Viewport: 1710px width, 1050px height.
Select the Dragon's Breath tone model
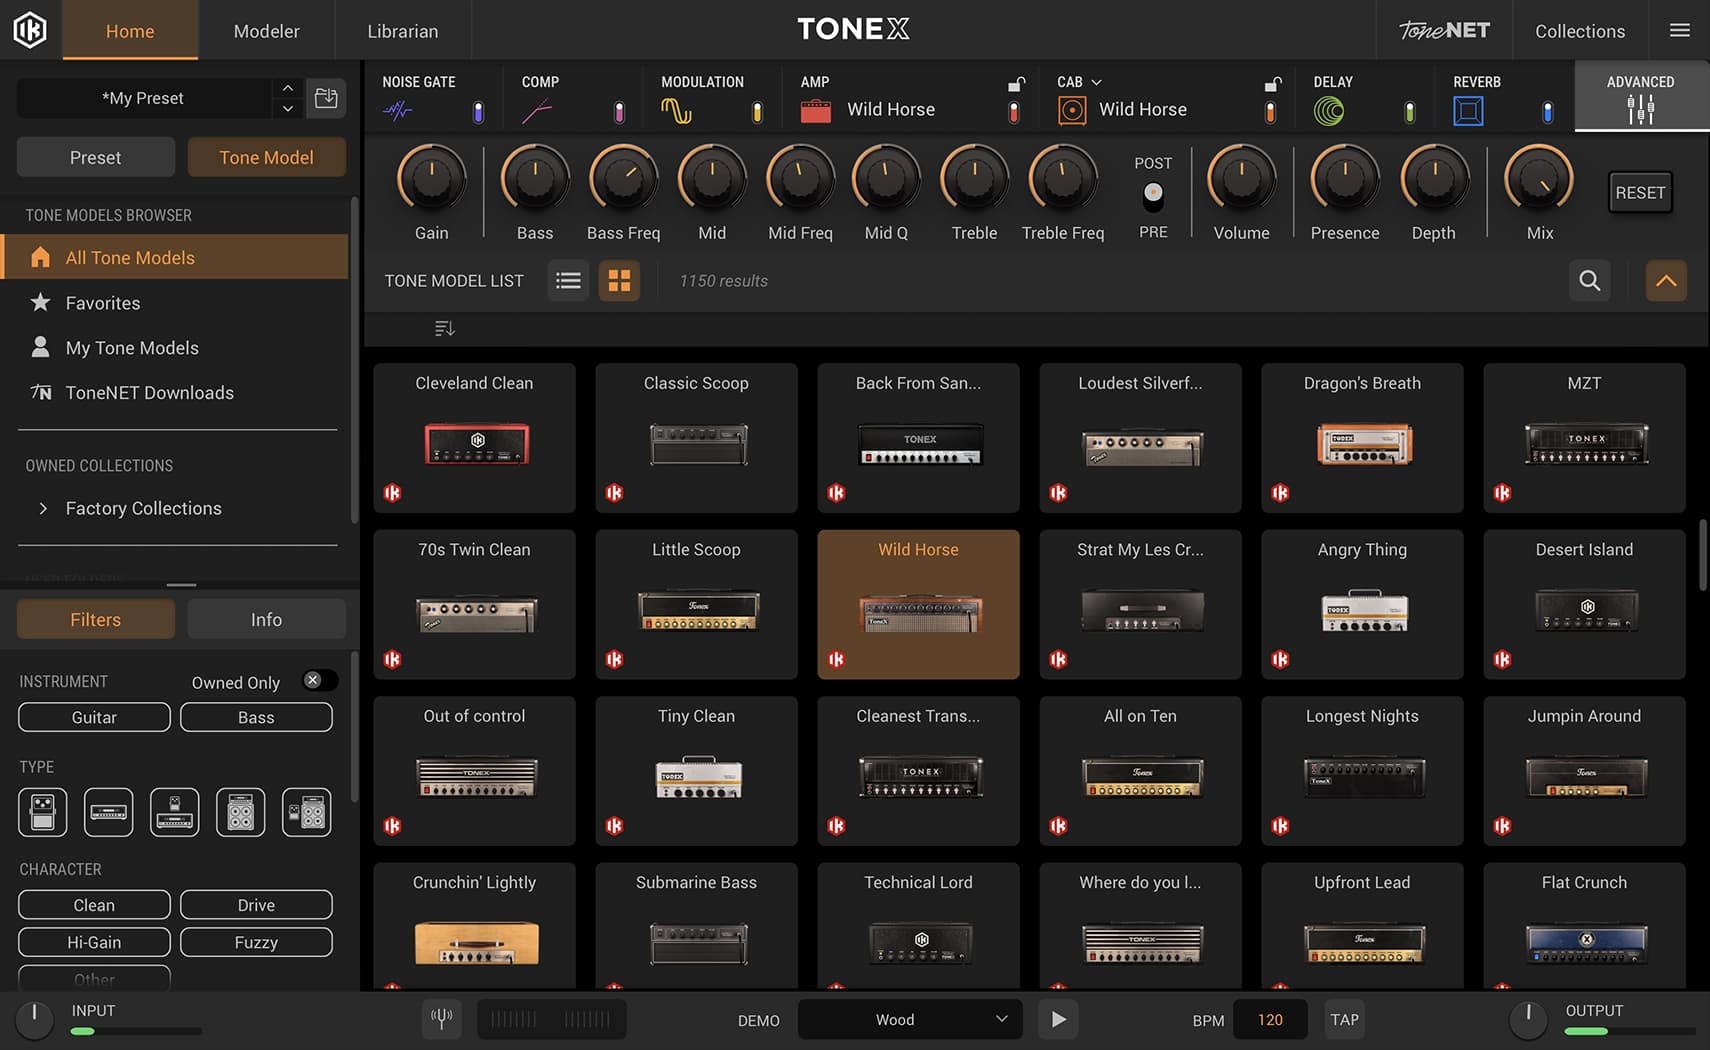click(1361, 438)
